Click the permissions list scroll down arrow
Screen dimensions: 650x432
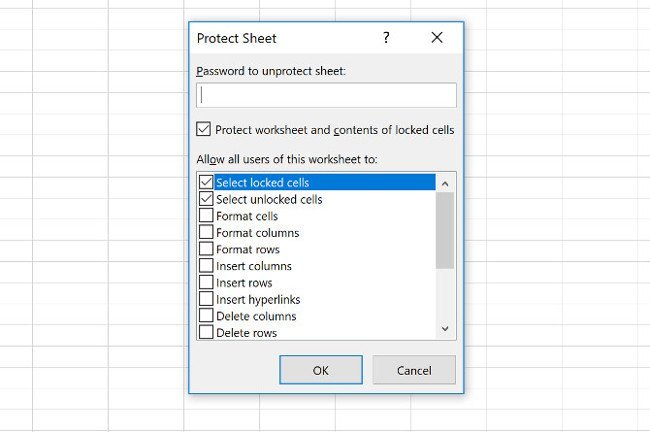pyautogui.click(x=445, y=328)
